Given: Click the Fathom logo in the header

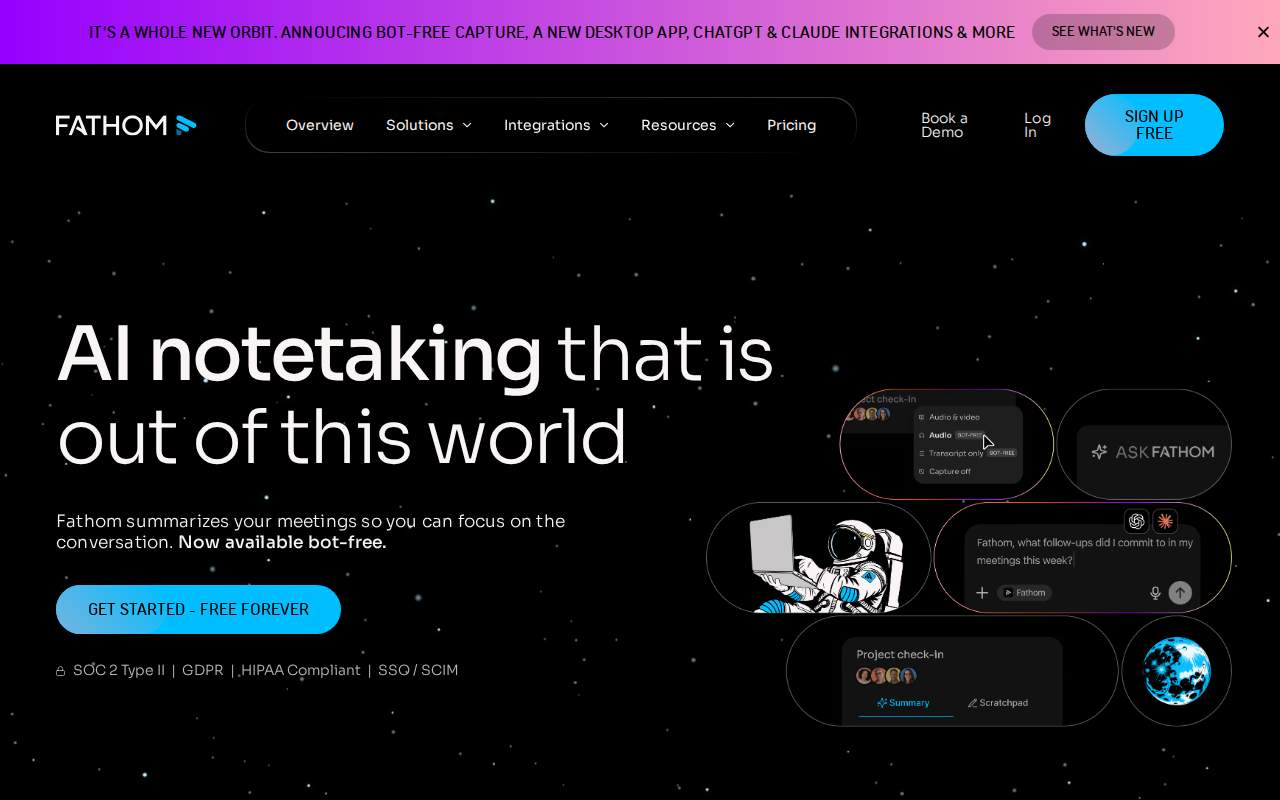Looking at the screenshot, I should (x=126, y=125).
